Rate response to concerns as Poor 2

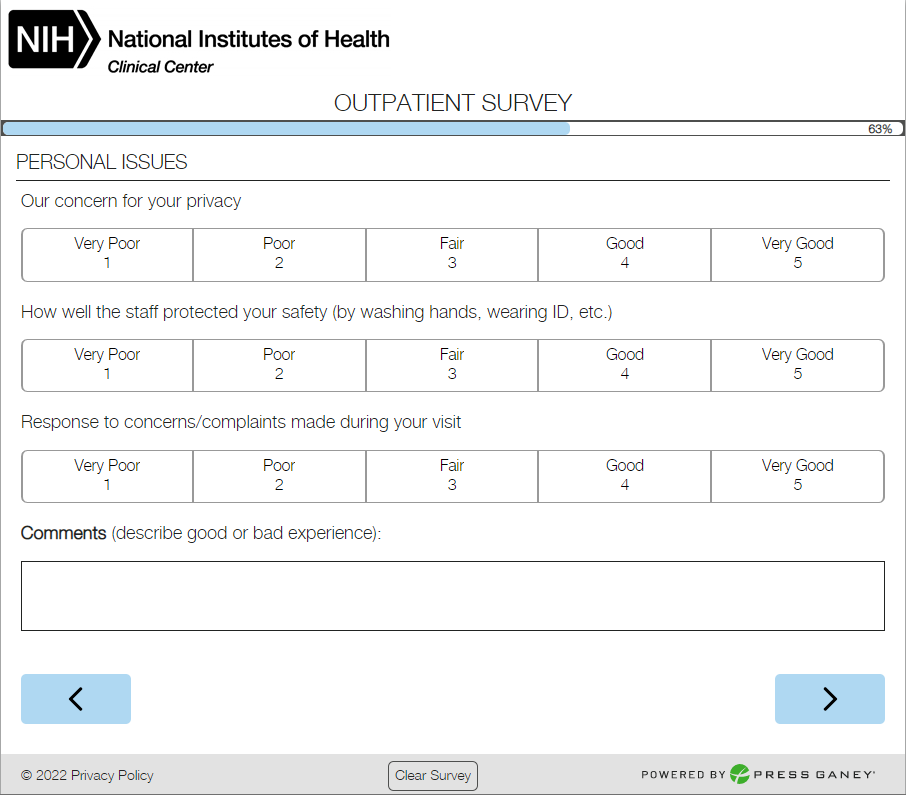click(279, 476)
